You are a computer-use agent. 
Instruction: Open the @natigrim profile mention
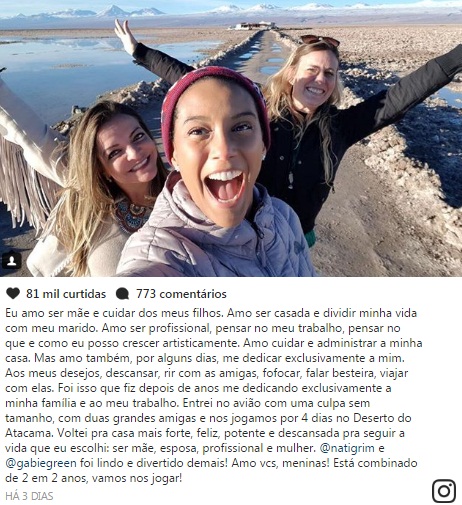pyautogui.click(x=347, y=448)
